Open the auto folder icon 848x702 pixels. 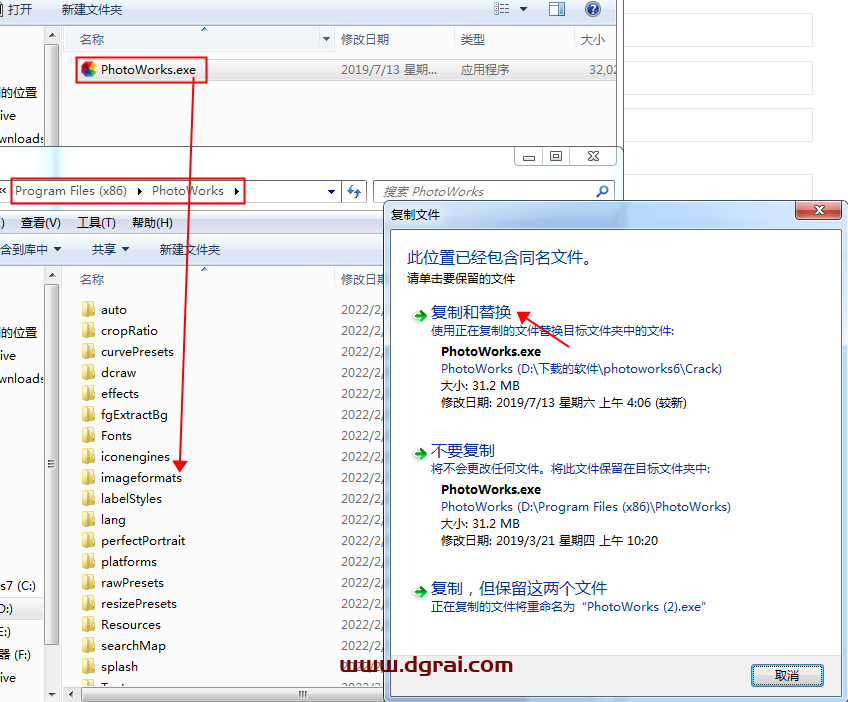(x=89, y=309)
